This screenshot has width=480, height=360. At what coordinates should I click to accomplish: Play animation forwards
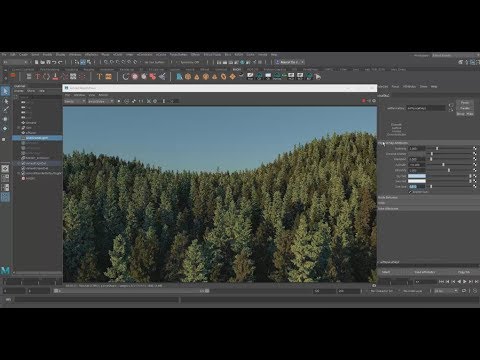(465, 282)
